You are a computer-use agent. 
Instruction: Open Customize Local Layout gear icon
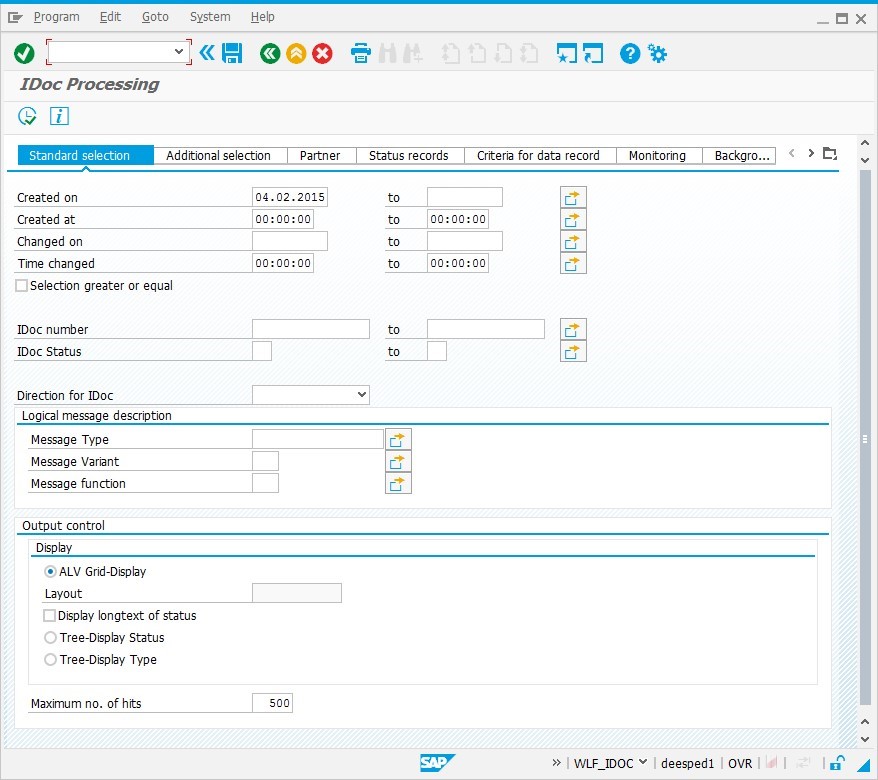658,53
